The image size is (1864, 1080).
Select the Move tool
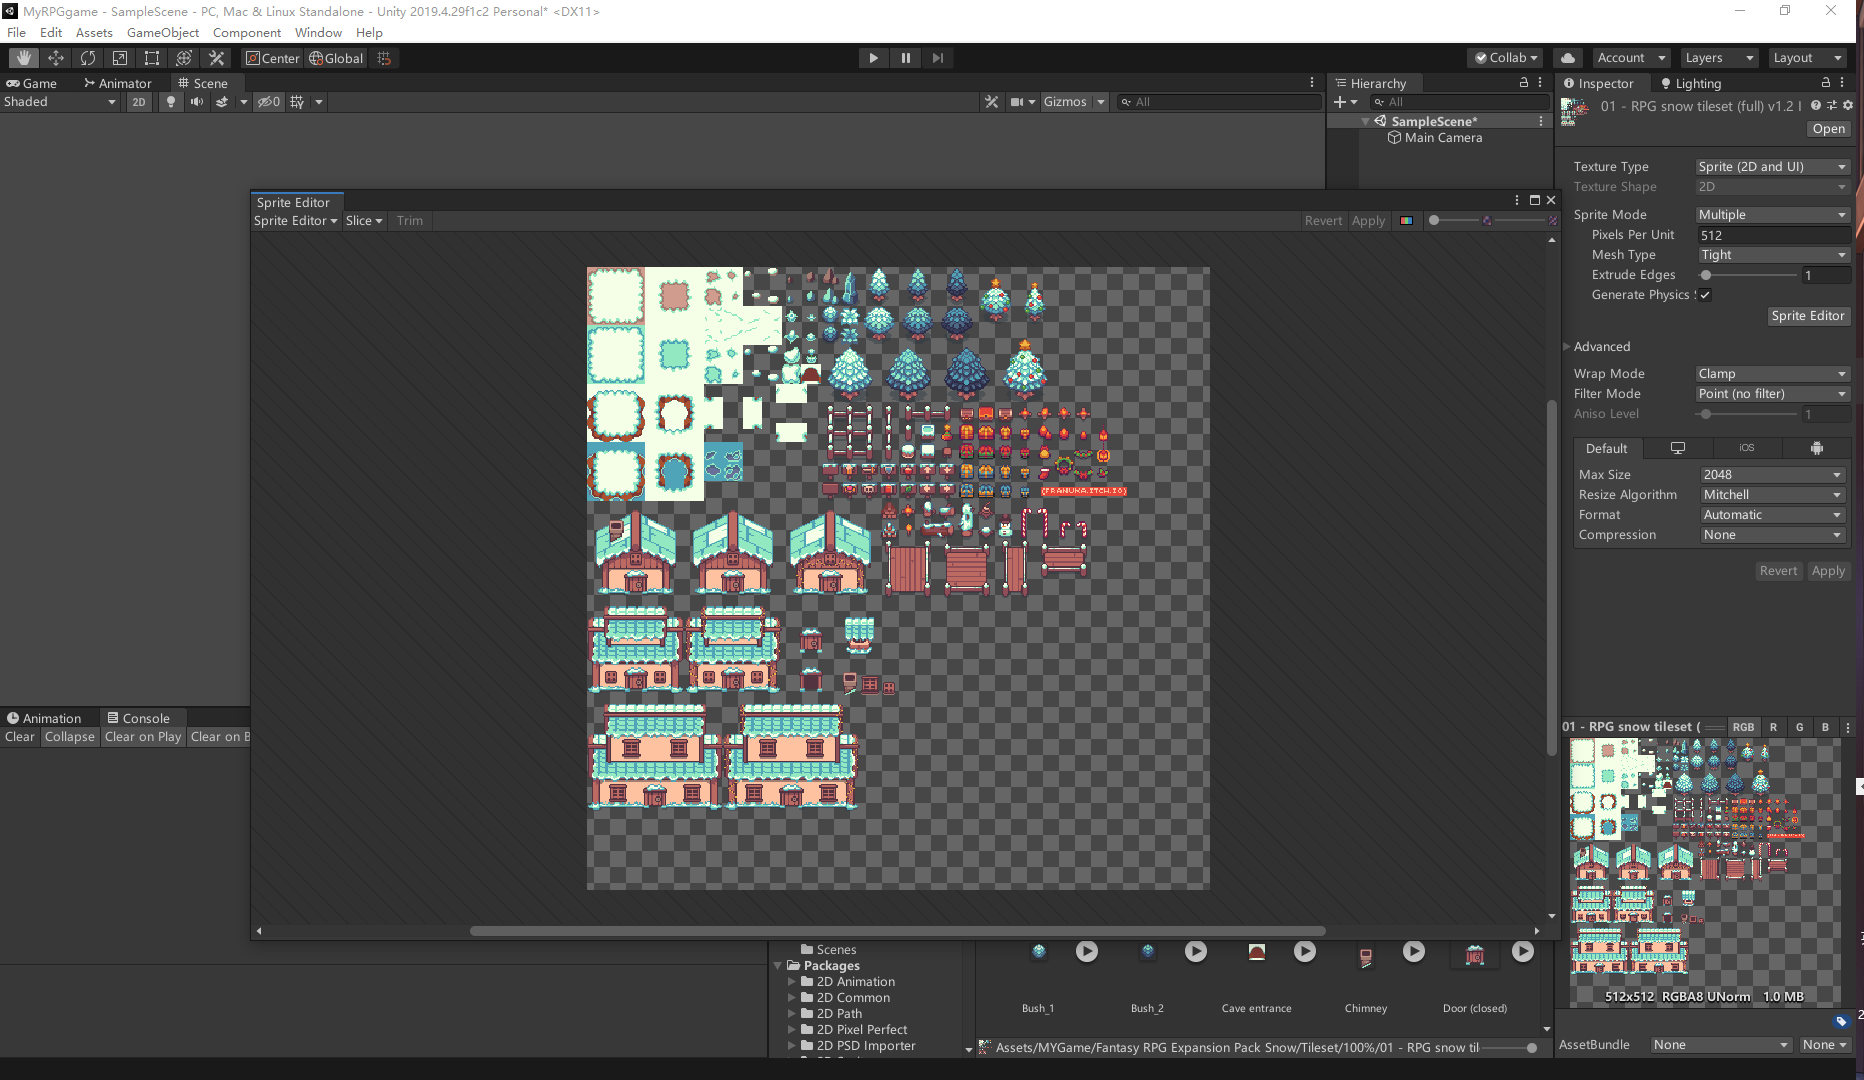[x=56, y=58]
